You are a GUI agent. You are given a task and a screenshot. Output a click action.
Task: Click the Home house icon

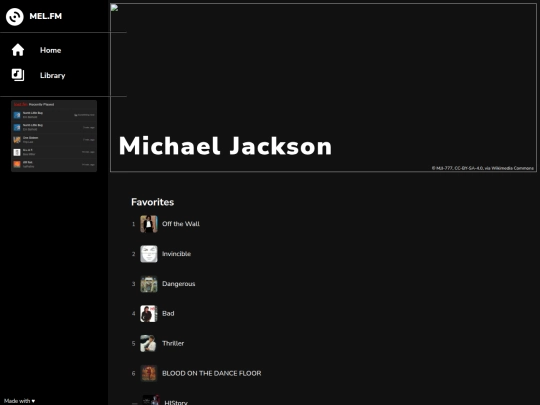click(x=18, y=50)
